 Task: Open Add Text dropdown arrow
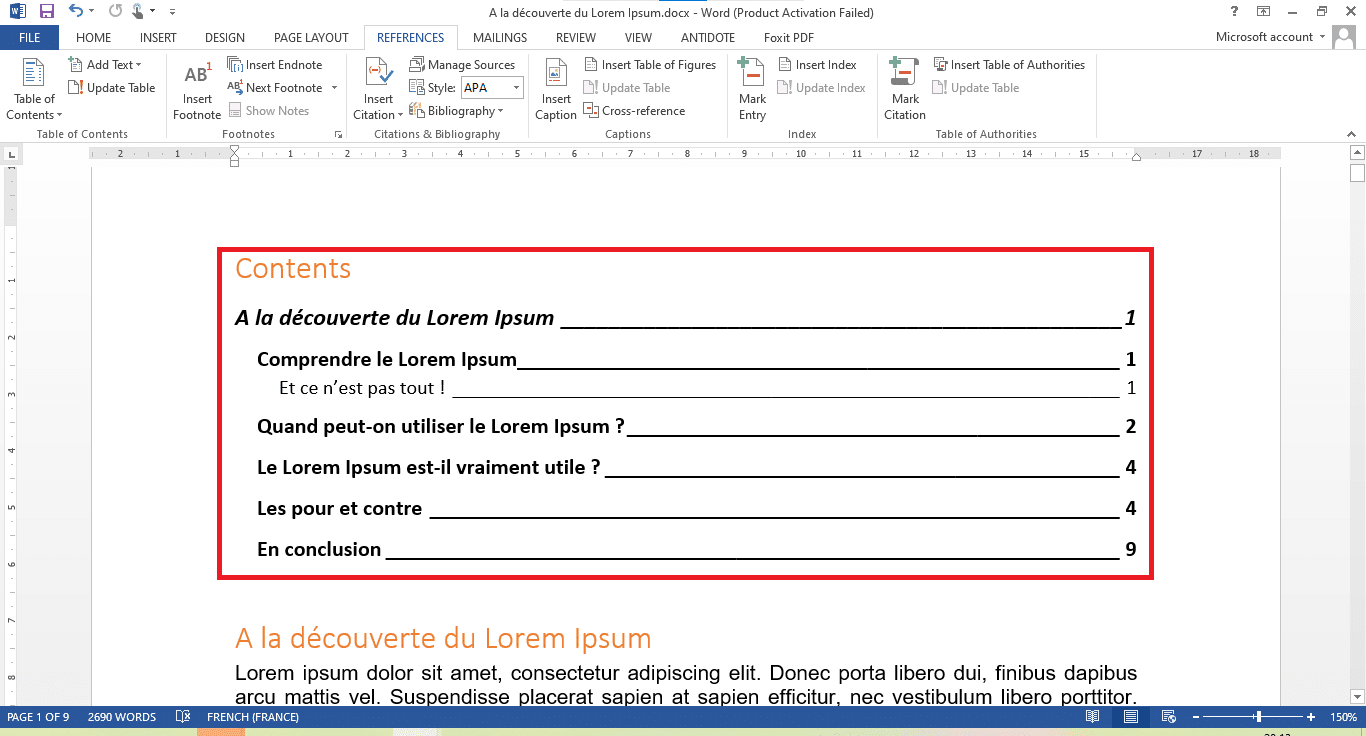pyautogui.click(x=138, y=65)
